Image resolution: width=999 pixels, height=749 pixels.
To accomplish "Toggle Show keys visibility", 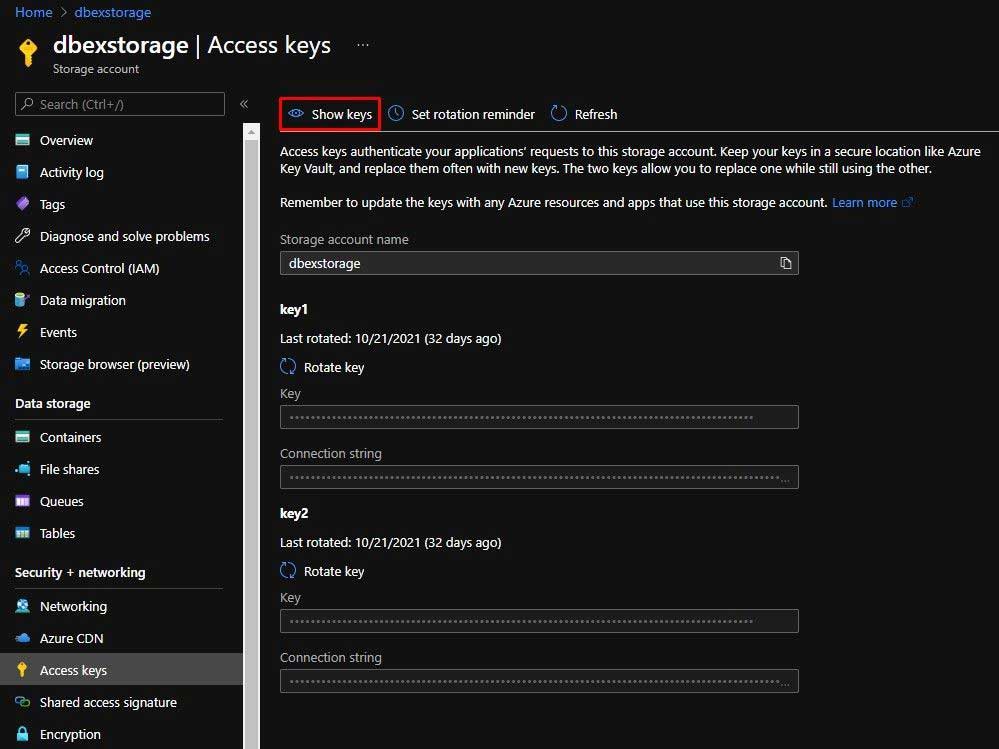I will (x=330, y=114).
